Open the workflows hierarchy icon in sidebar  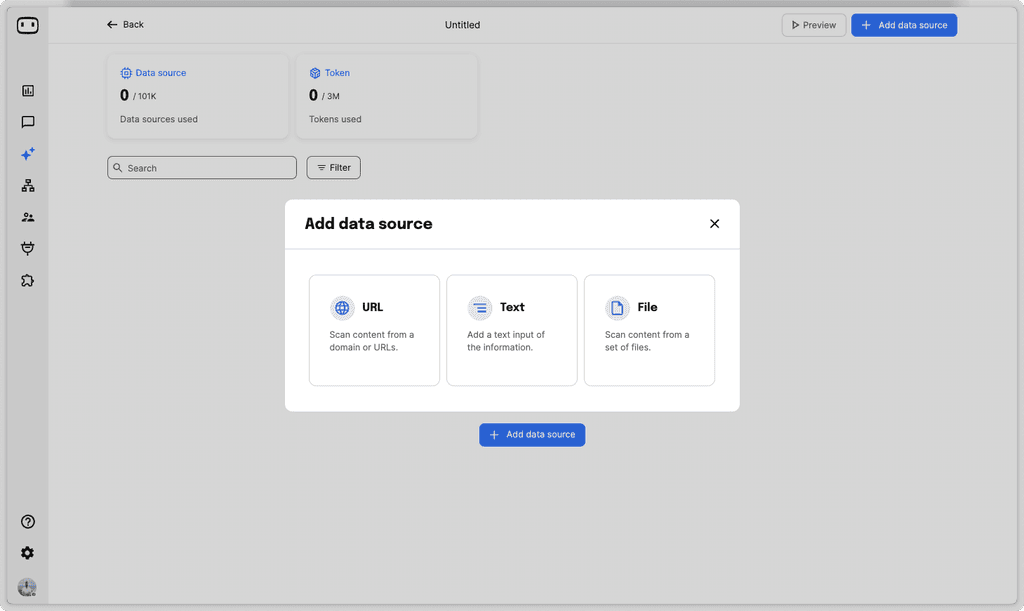coord(27,185)
